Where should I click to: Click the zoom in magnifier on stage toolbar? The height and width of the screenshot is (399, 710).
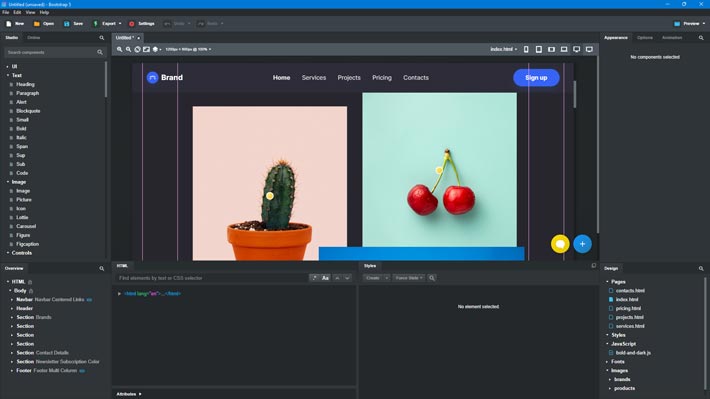pos(120,49)
